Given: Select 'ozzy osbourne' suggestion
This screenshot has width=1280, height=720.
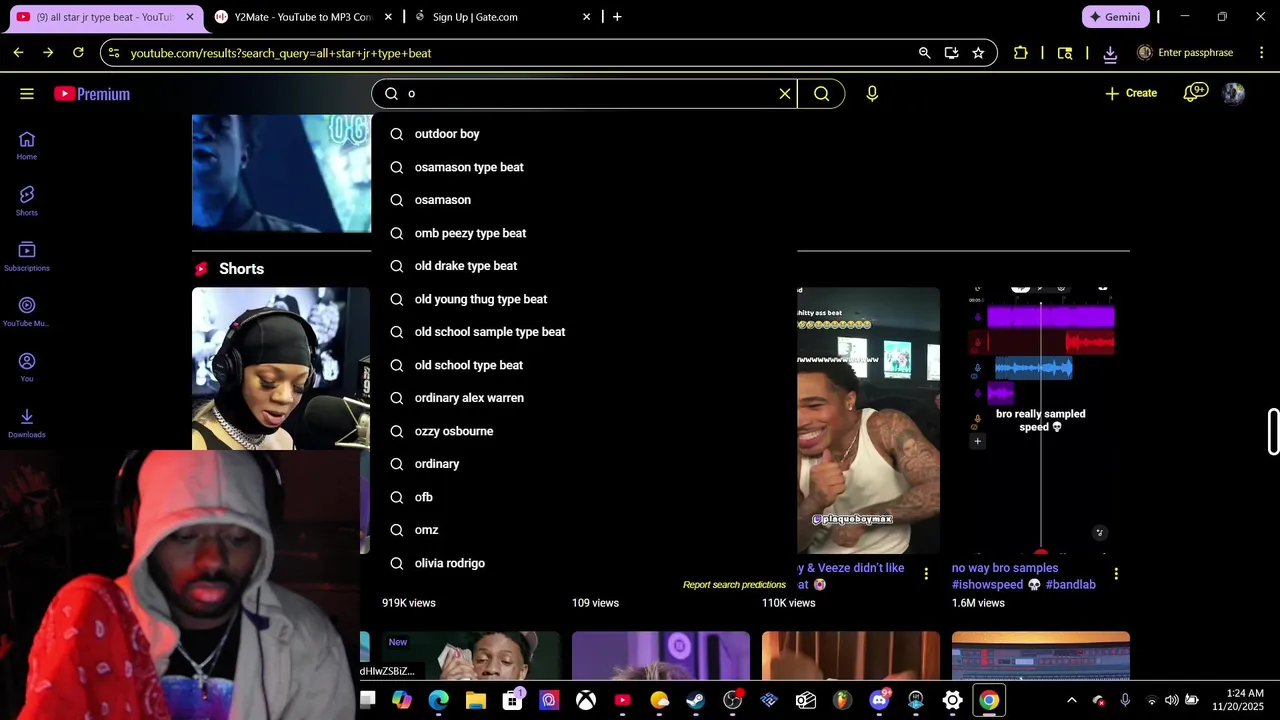Looking at the screenshot, I should (584, 431).
